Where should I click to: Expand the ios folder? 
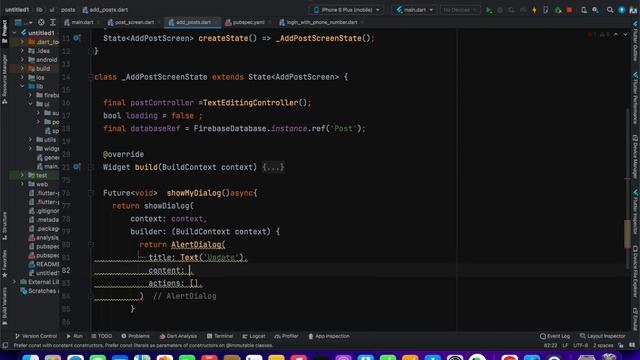click(22, 78)
